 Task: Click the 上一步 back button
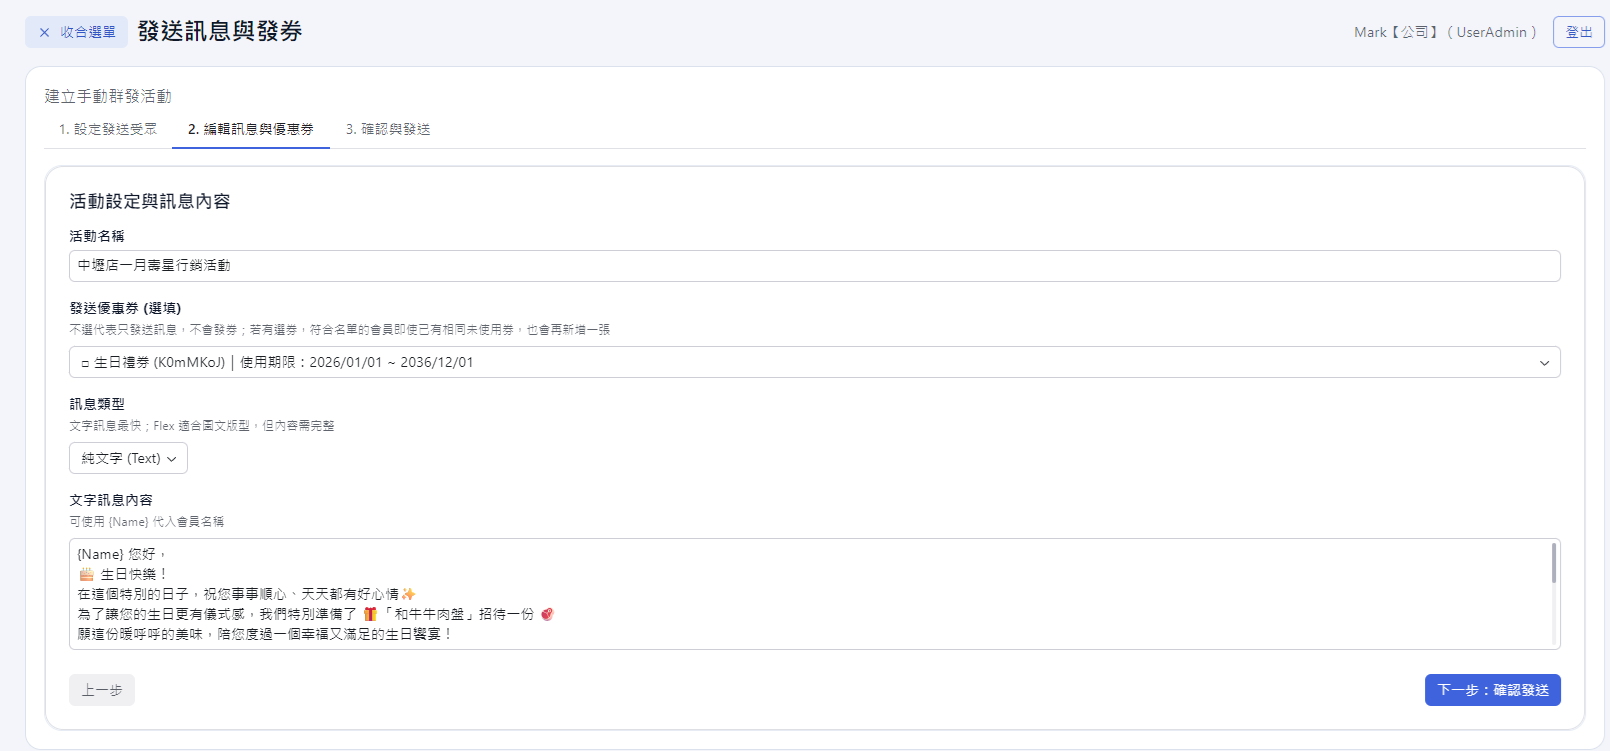102,690
